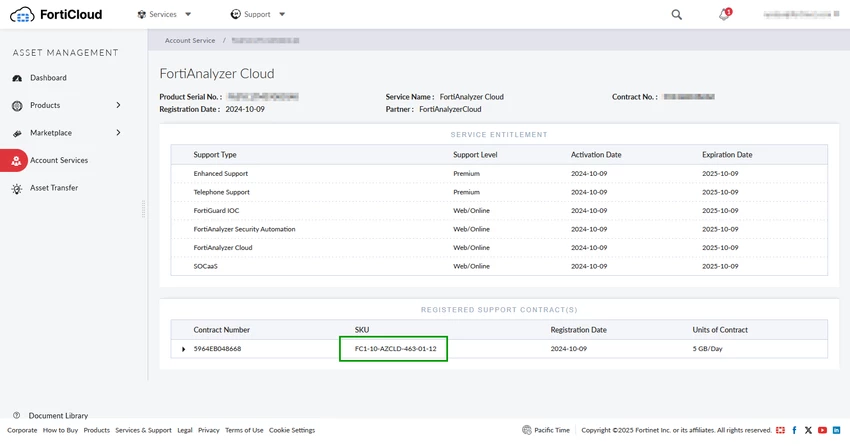Viewport: 850px width, 446px height.
Task: Open the Services dropdown arrow
Action: [x=188, y=15]
